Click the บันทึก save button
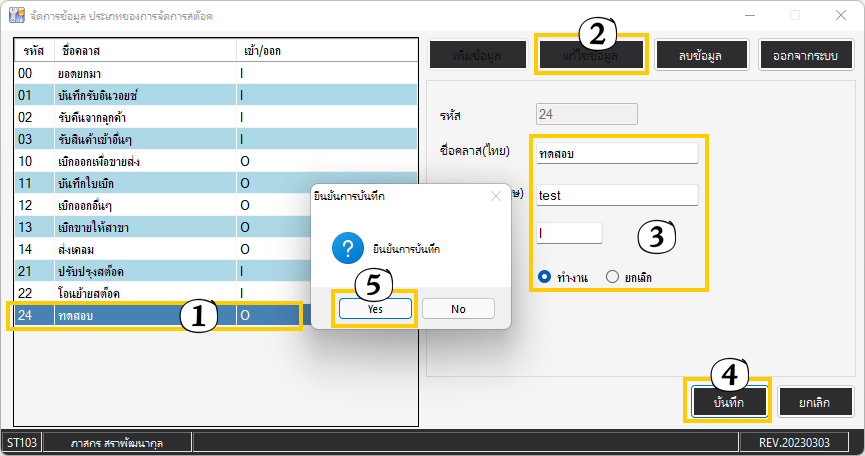865x456 pixels. tap(727, 401)
